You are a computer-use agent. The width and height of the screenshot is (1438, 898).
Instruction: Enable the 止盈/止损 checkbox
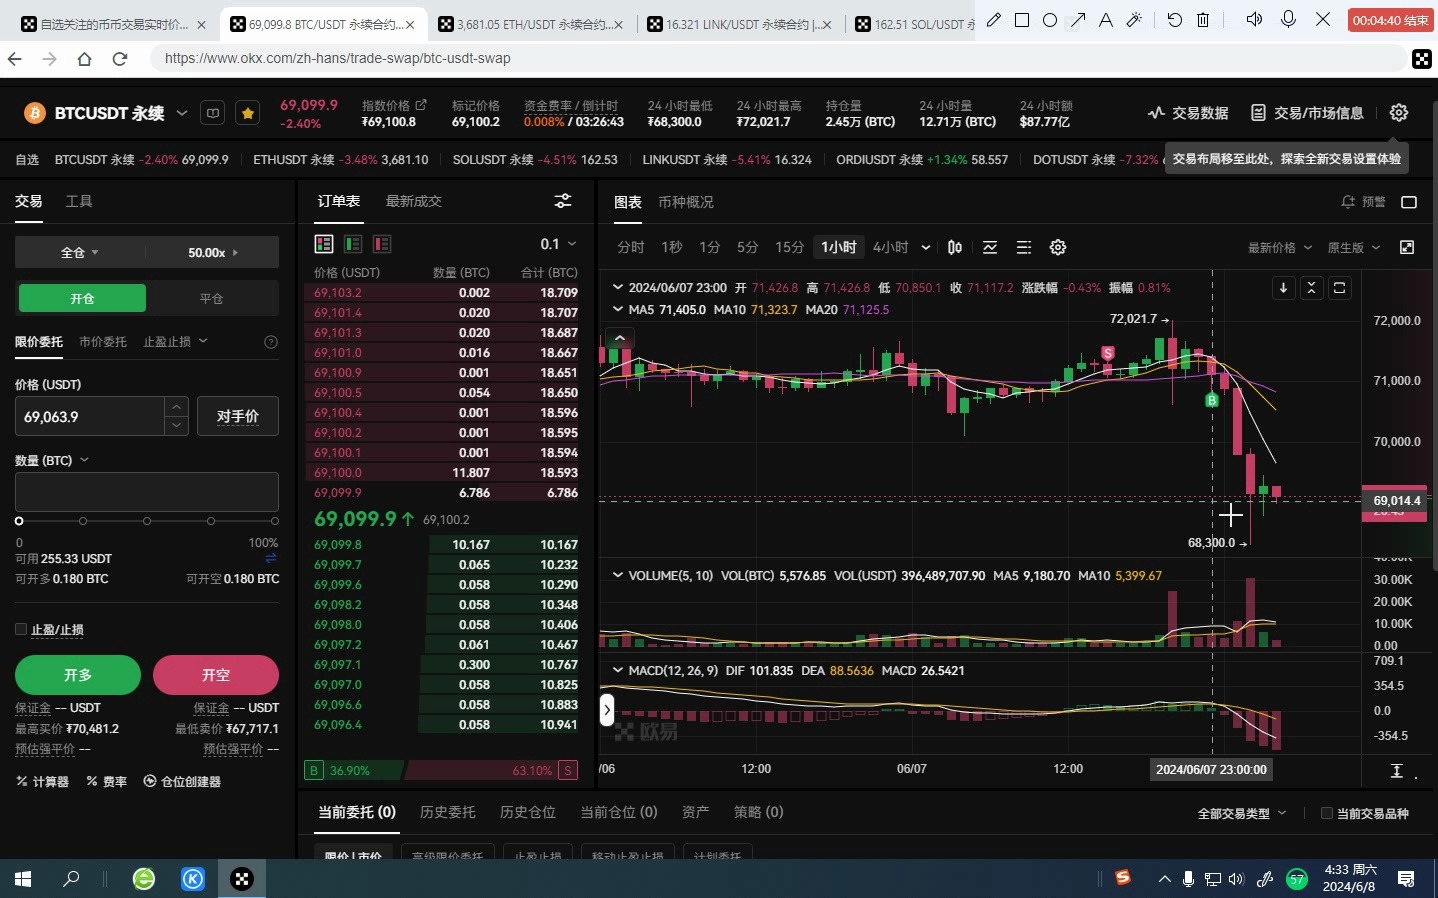point(21,629)
